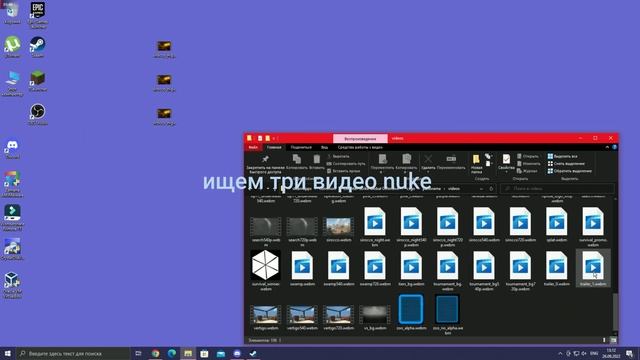Image resolution: width=640 pixels, height=360 pixels.
Task: Select the zoo_no_alpha.webm file
Action: point(447,313)
